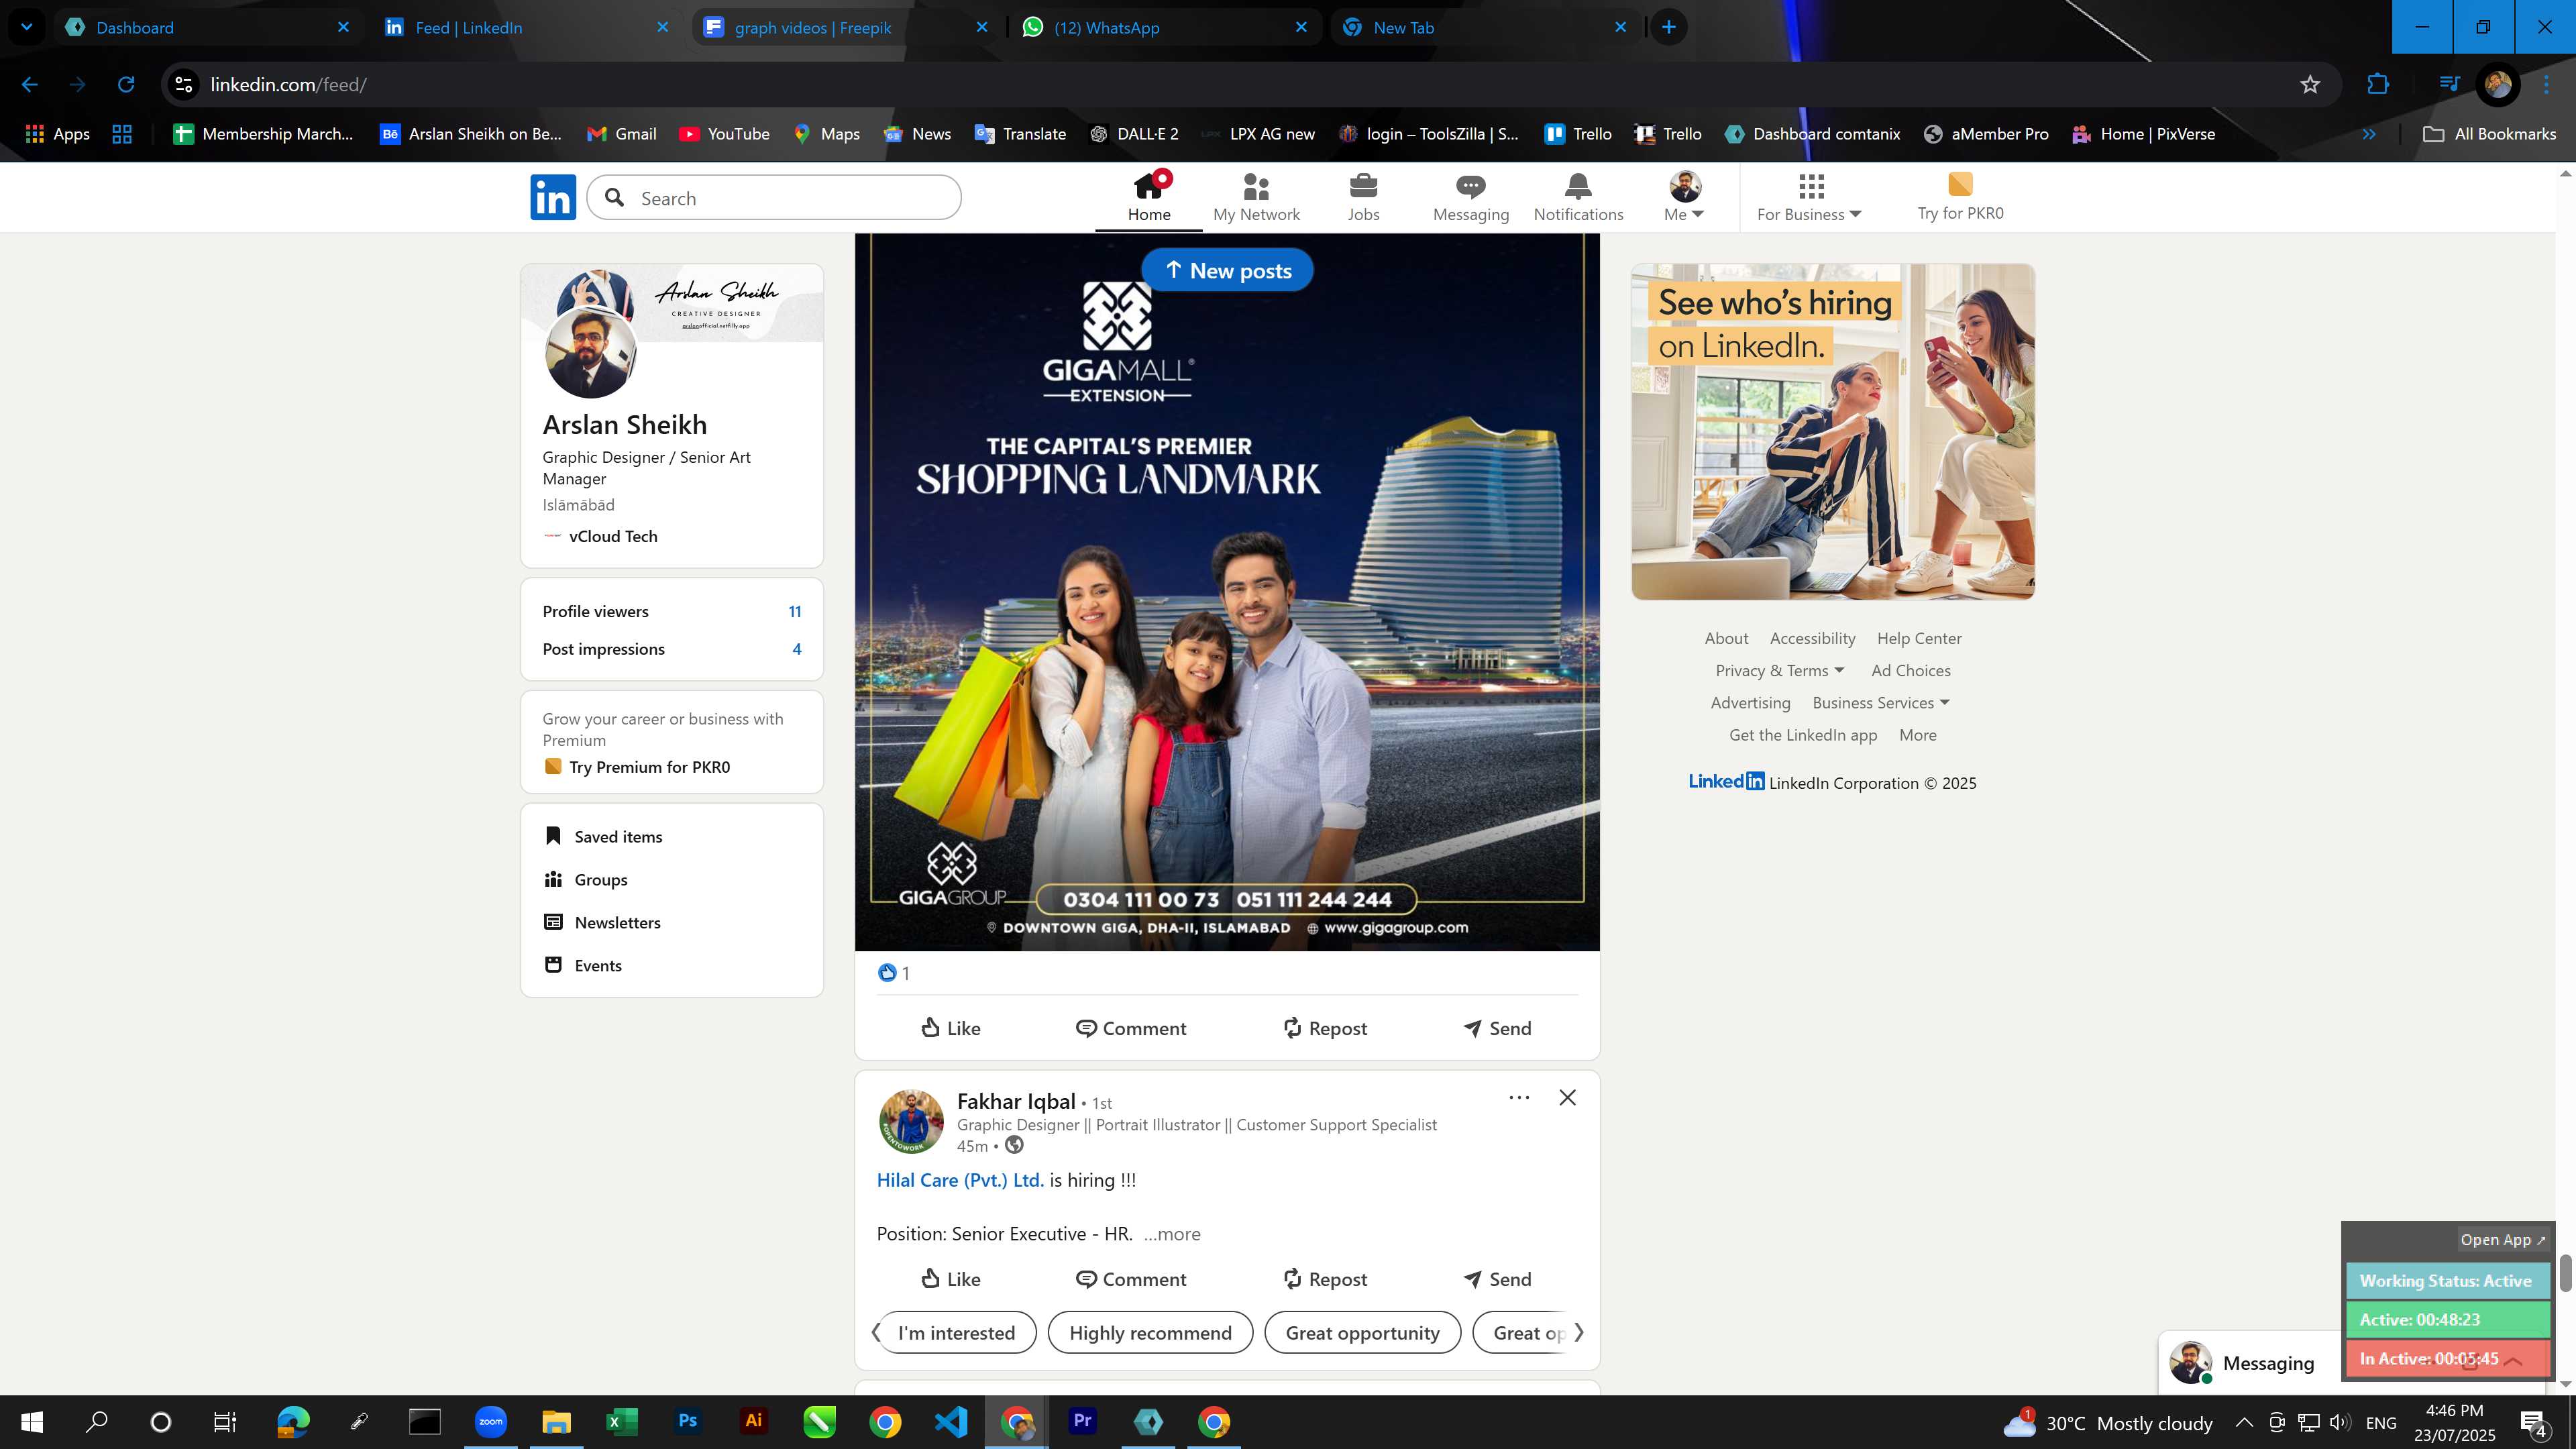Image resolution: width=2576 pixels, height=1449 pixels.
Task: Repost the Giga Mall post
Action: 1324,1028
